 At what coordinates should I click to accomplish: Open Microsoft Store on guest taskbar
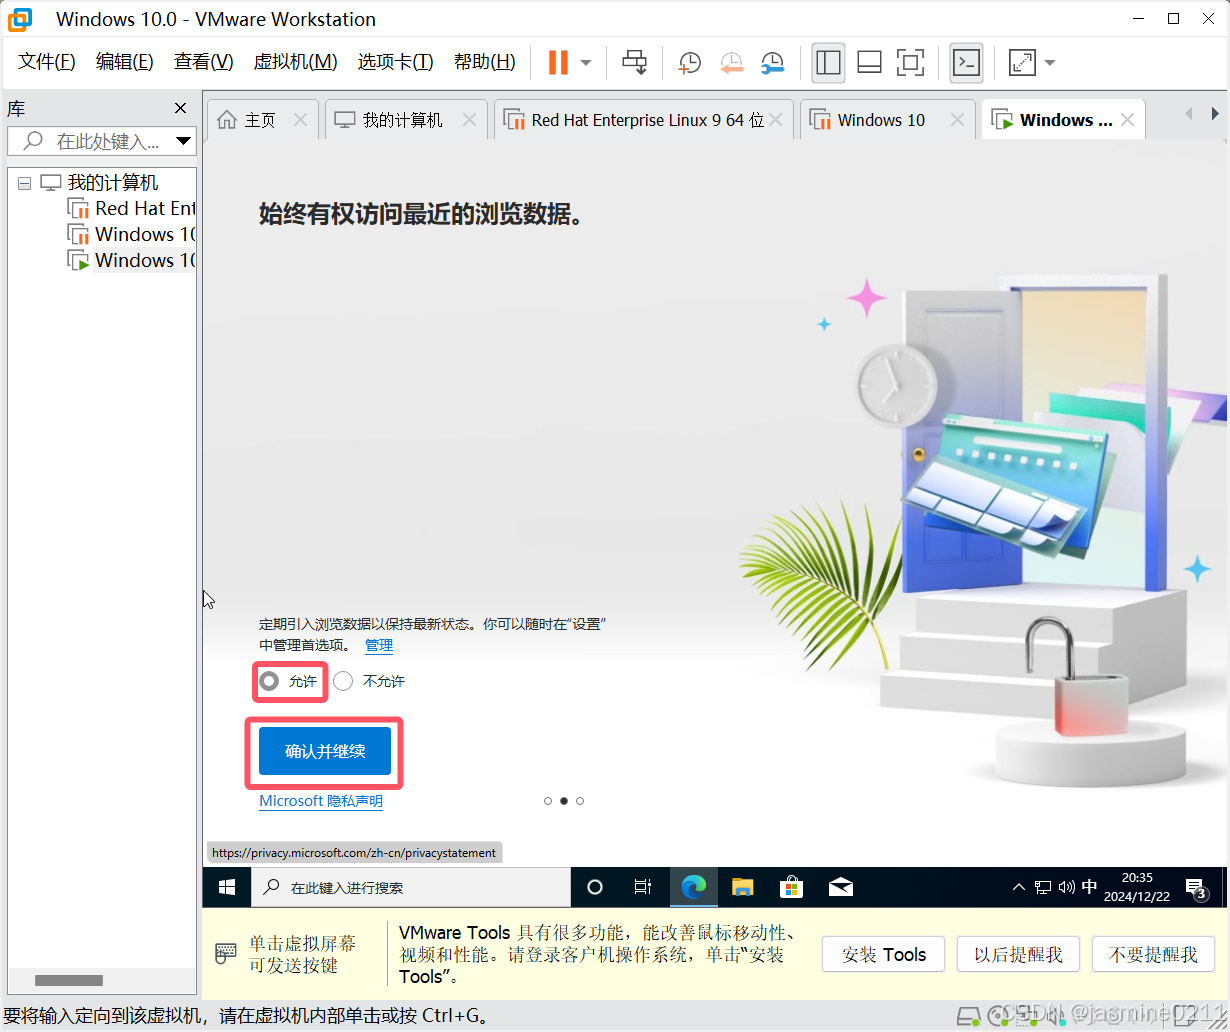[x=791, y=887]
